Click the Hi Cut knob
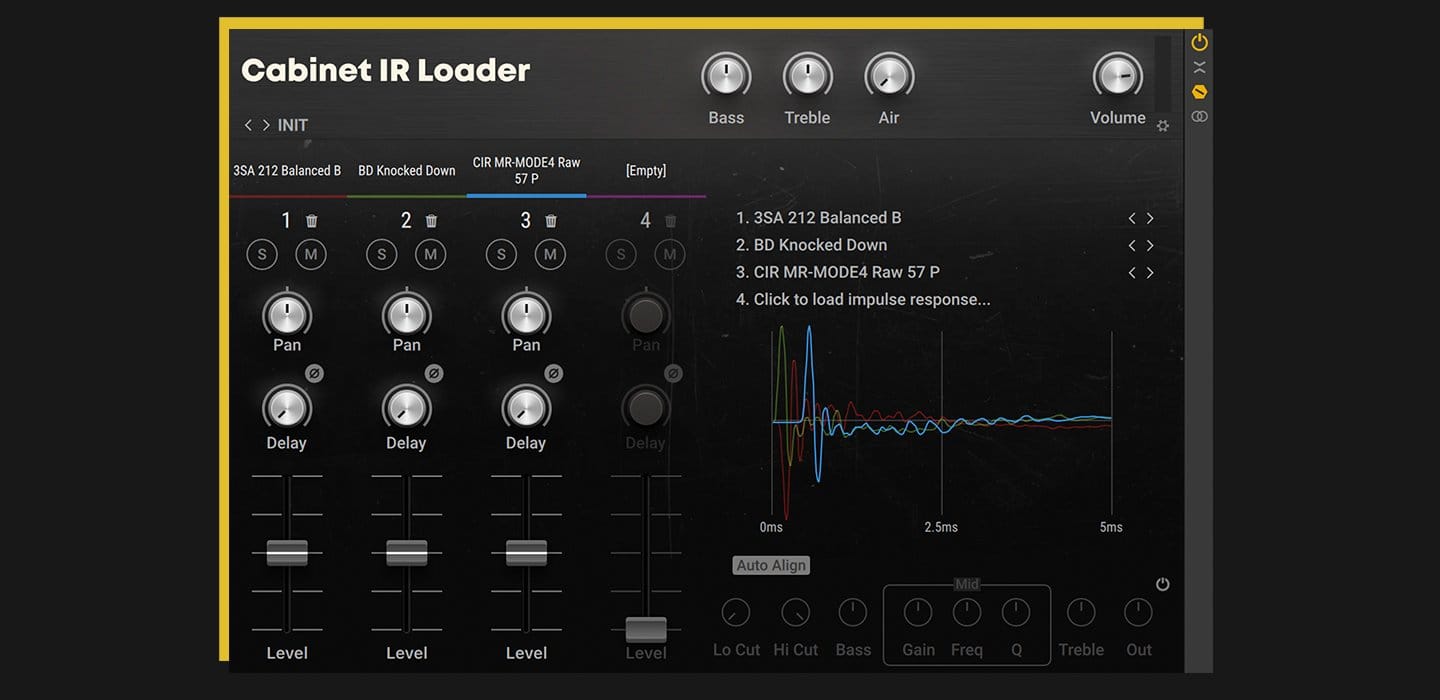 click(x=795, y=613)
